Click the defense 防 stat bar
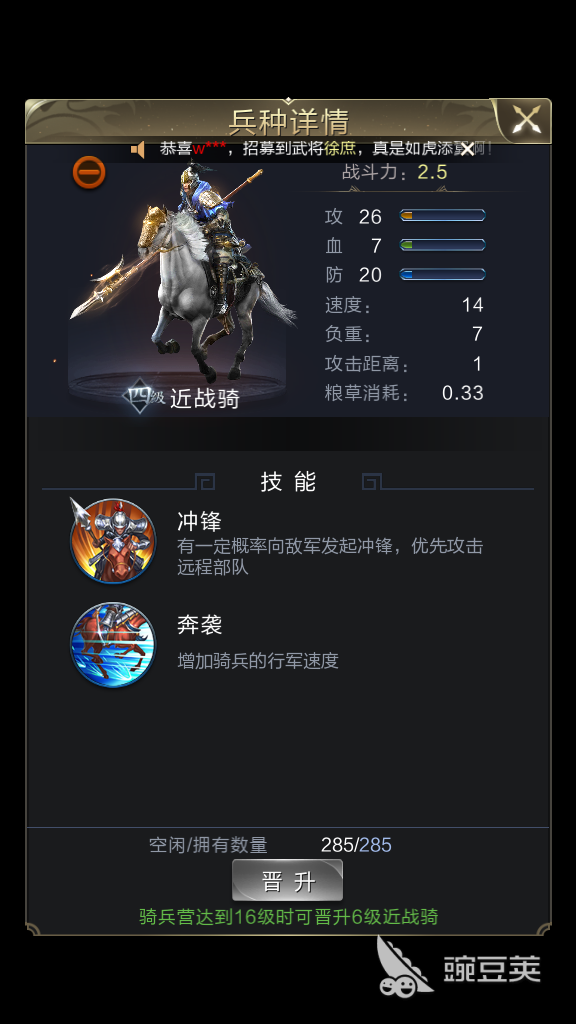This screenshot has height=1024, width=576. coord(442,274)
